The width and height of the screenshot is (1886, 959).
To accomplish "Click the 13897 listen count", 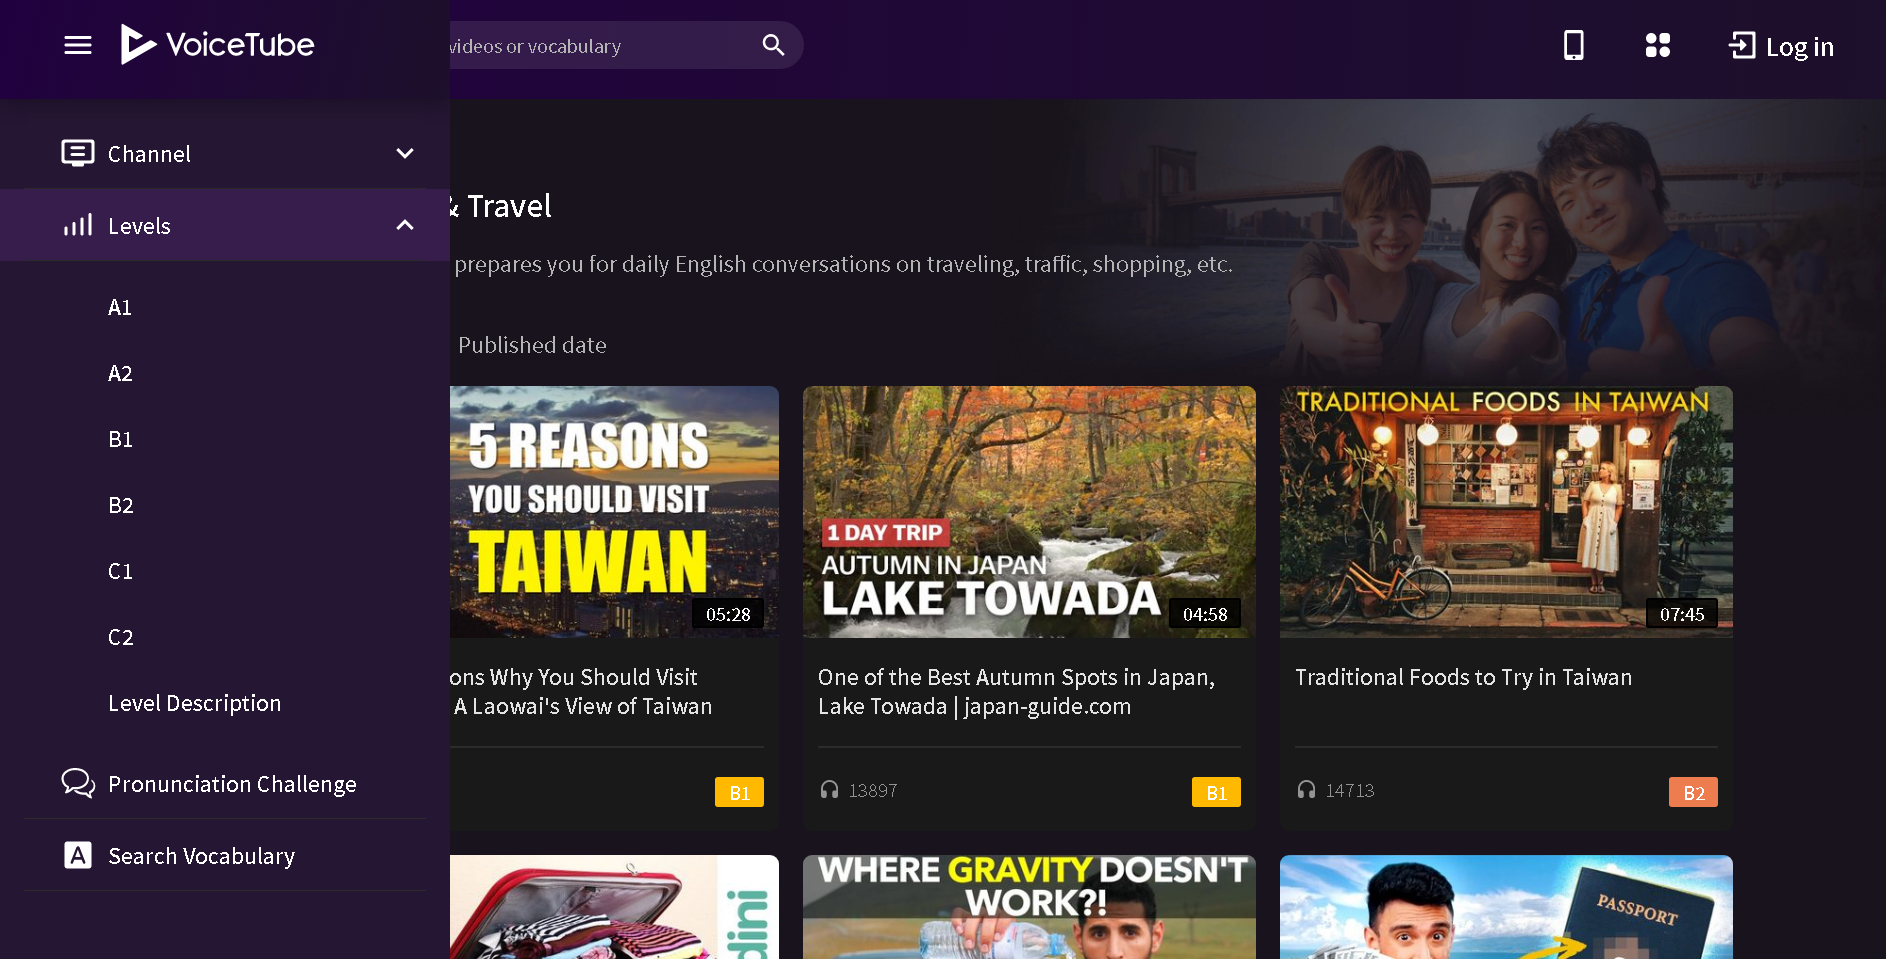I will click(x=873, y=791).
